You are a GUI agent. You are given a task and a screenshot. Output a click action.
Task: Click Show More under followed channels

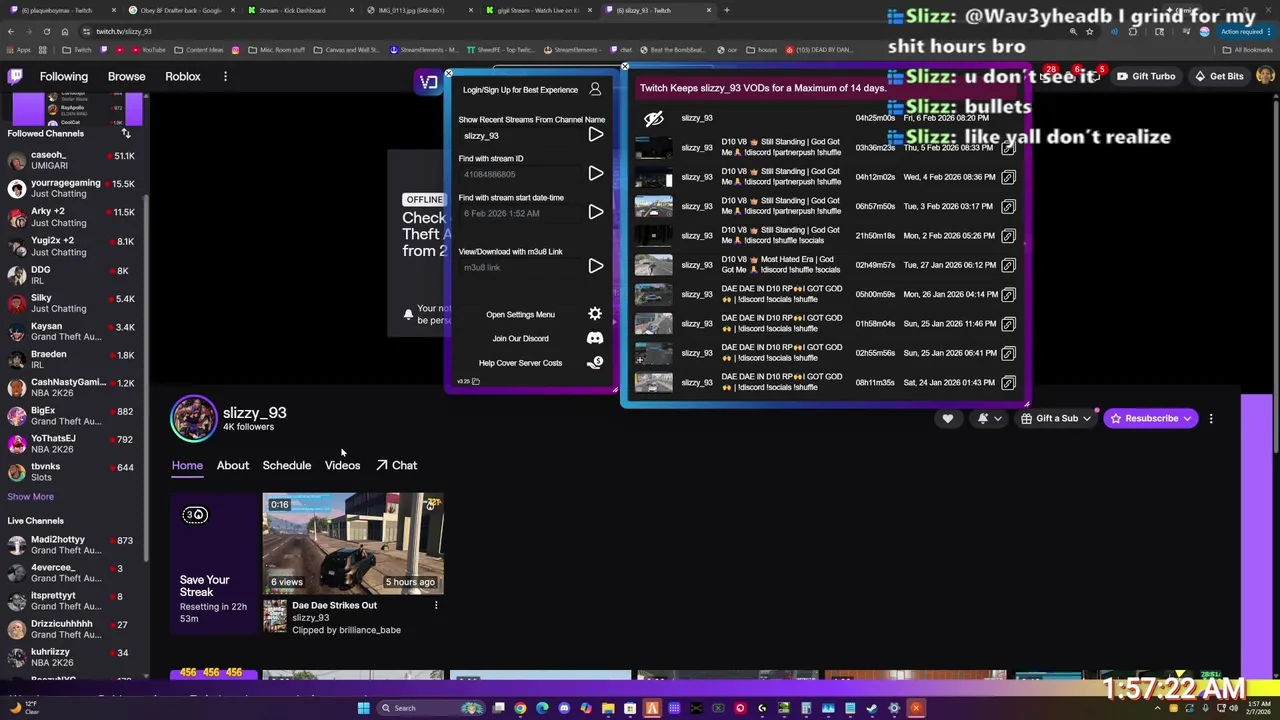31,496
